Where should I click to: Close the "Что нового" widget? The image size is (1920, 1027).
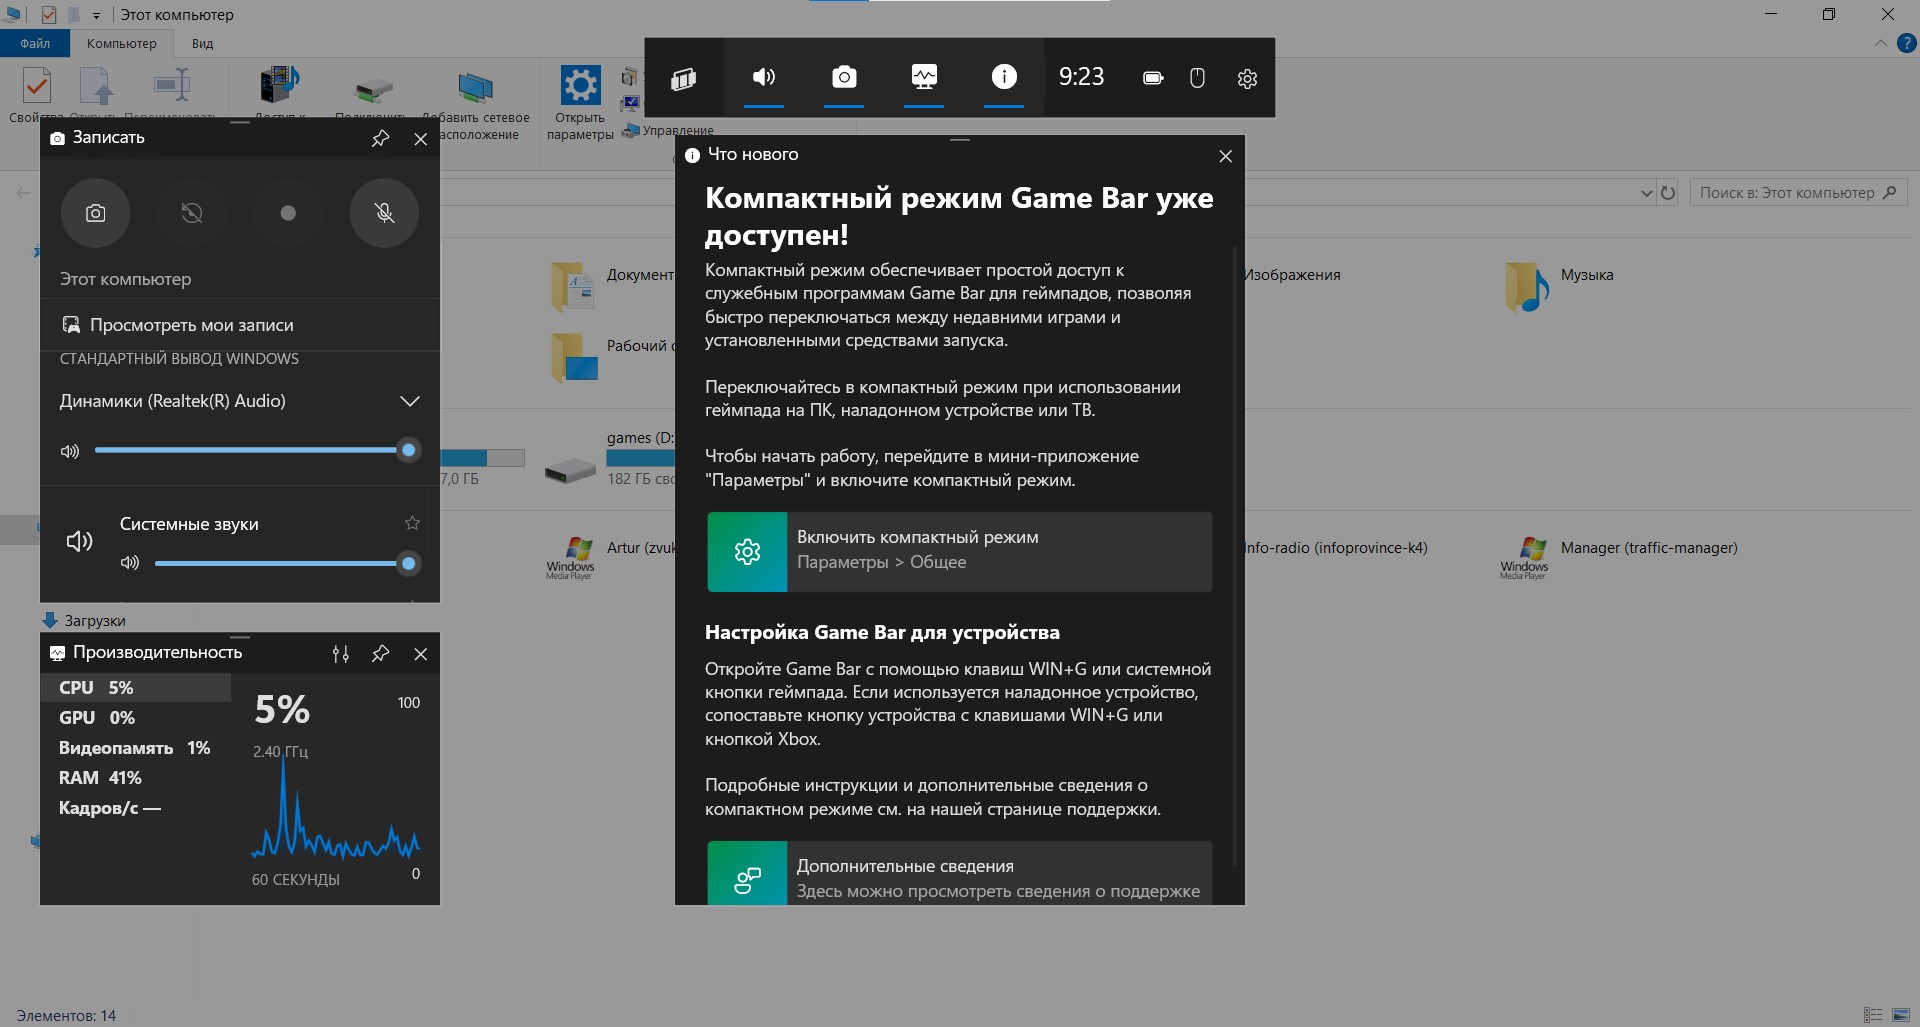[x=1226, y=156]
